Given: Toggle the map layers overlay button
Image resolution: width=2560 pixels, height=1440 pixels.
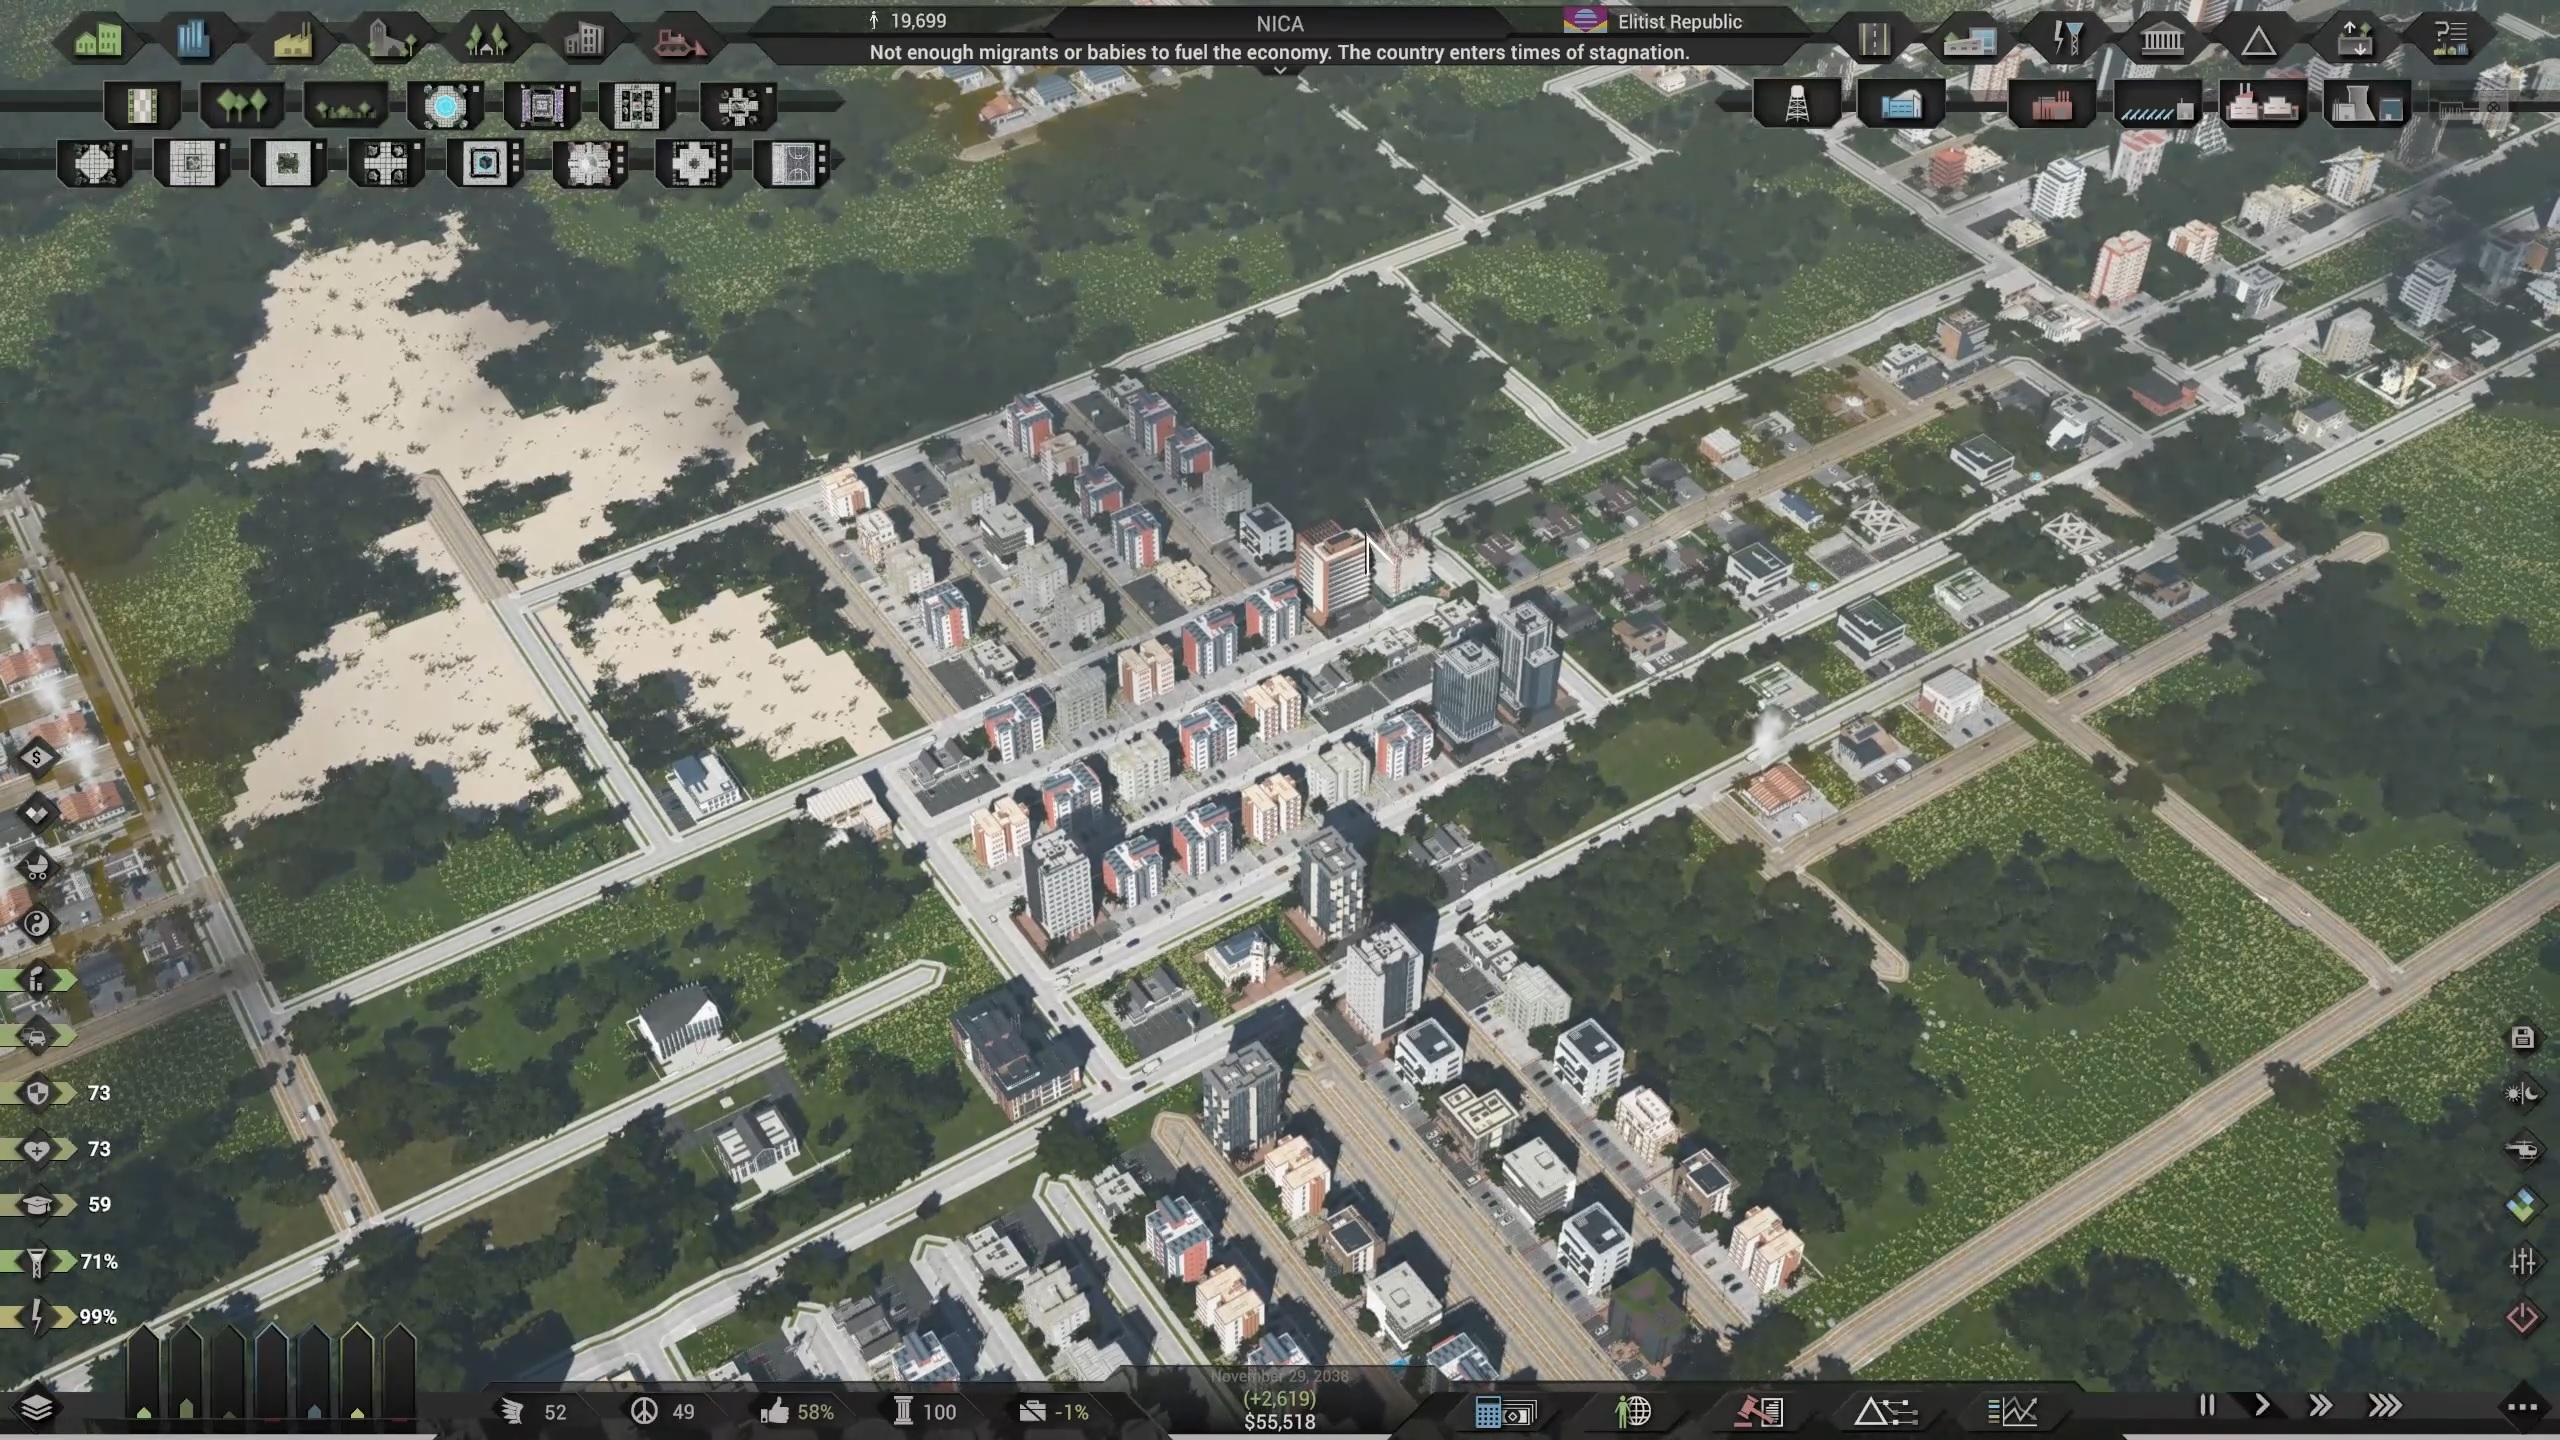Looking at the screenshot, I should (x=36, y=1408).
